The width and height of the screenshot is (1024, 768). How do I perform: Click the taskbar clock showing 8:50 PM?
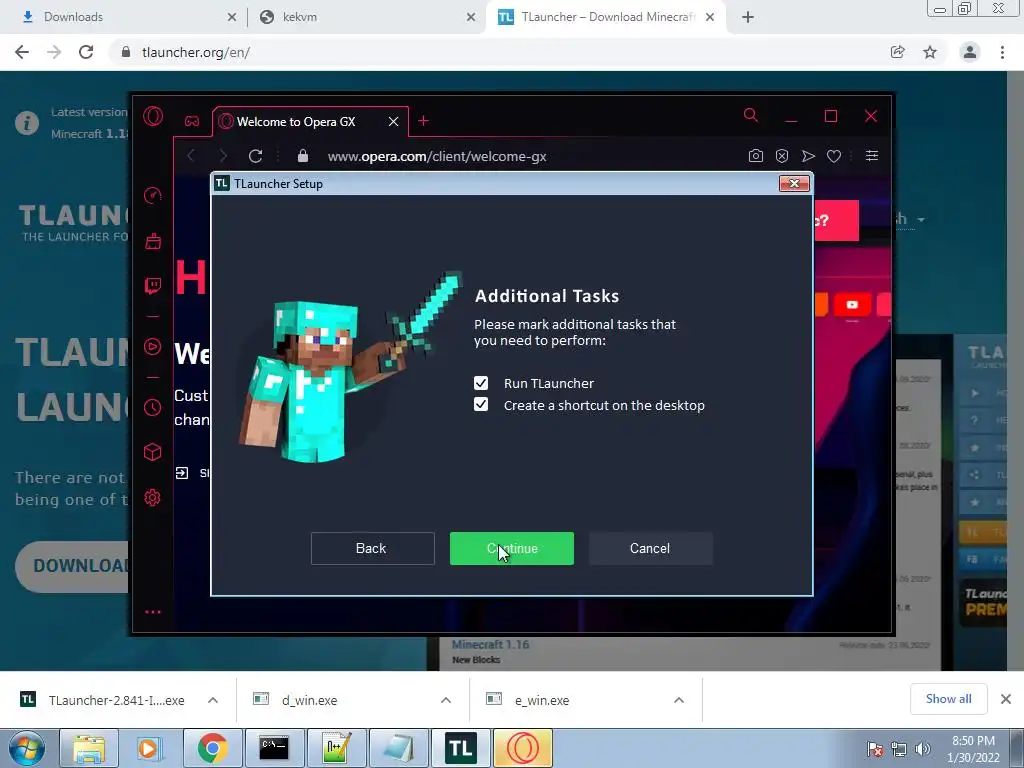coord(973,749)
